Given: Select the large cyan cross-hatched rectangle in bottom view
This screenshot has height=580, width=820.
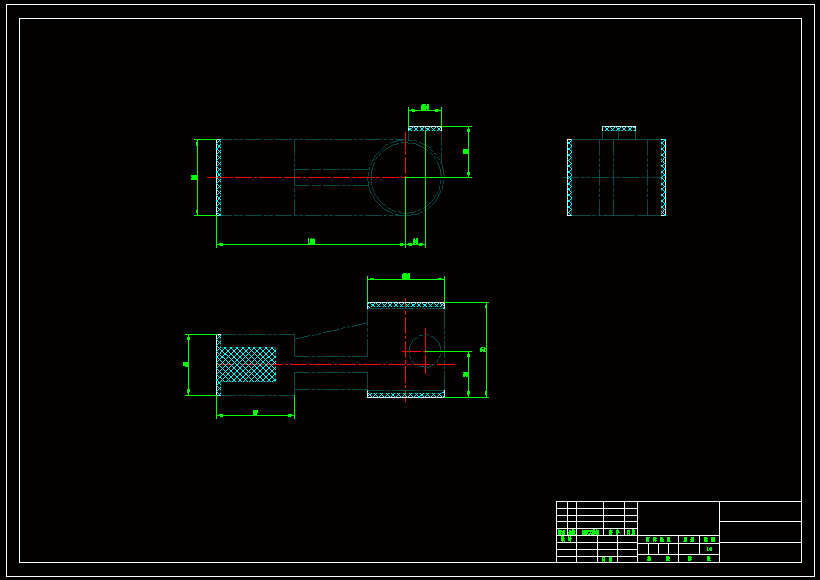Looking at the screenshot, I should click(246, 365).
